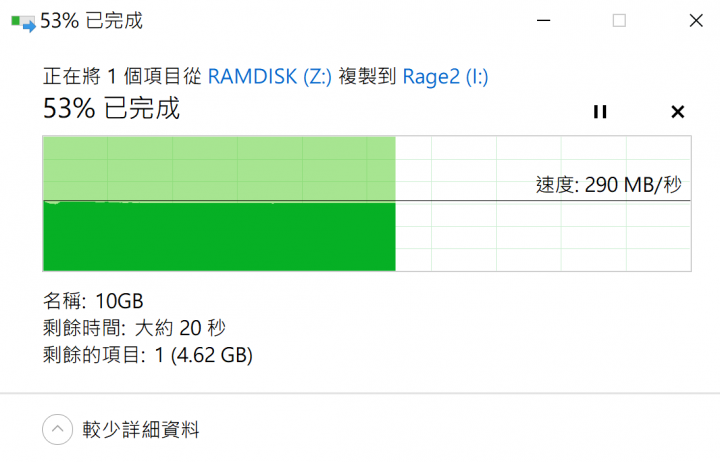Screen dimensions: 720x462
Task: Click the 名稱: 10GB file name line
Action: 93,301
